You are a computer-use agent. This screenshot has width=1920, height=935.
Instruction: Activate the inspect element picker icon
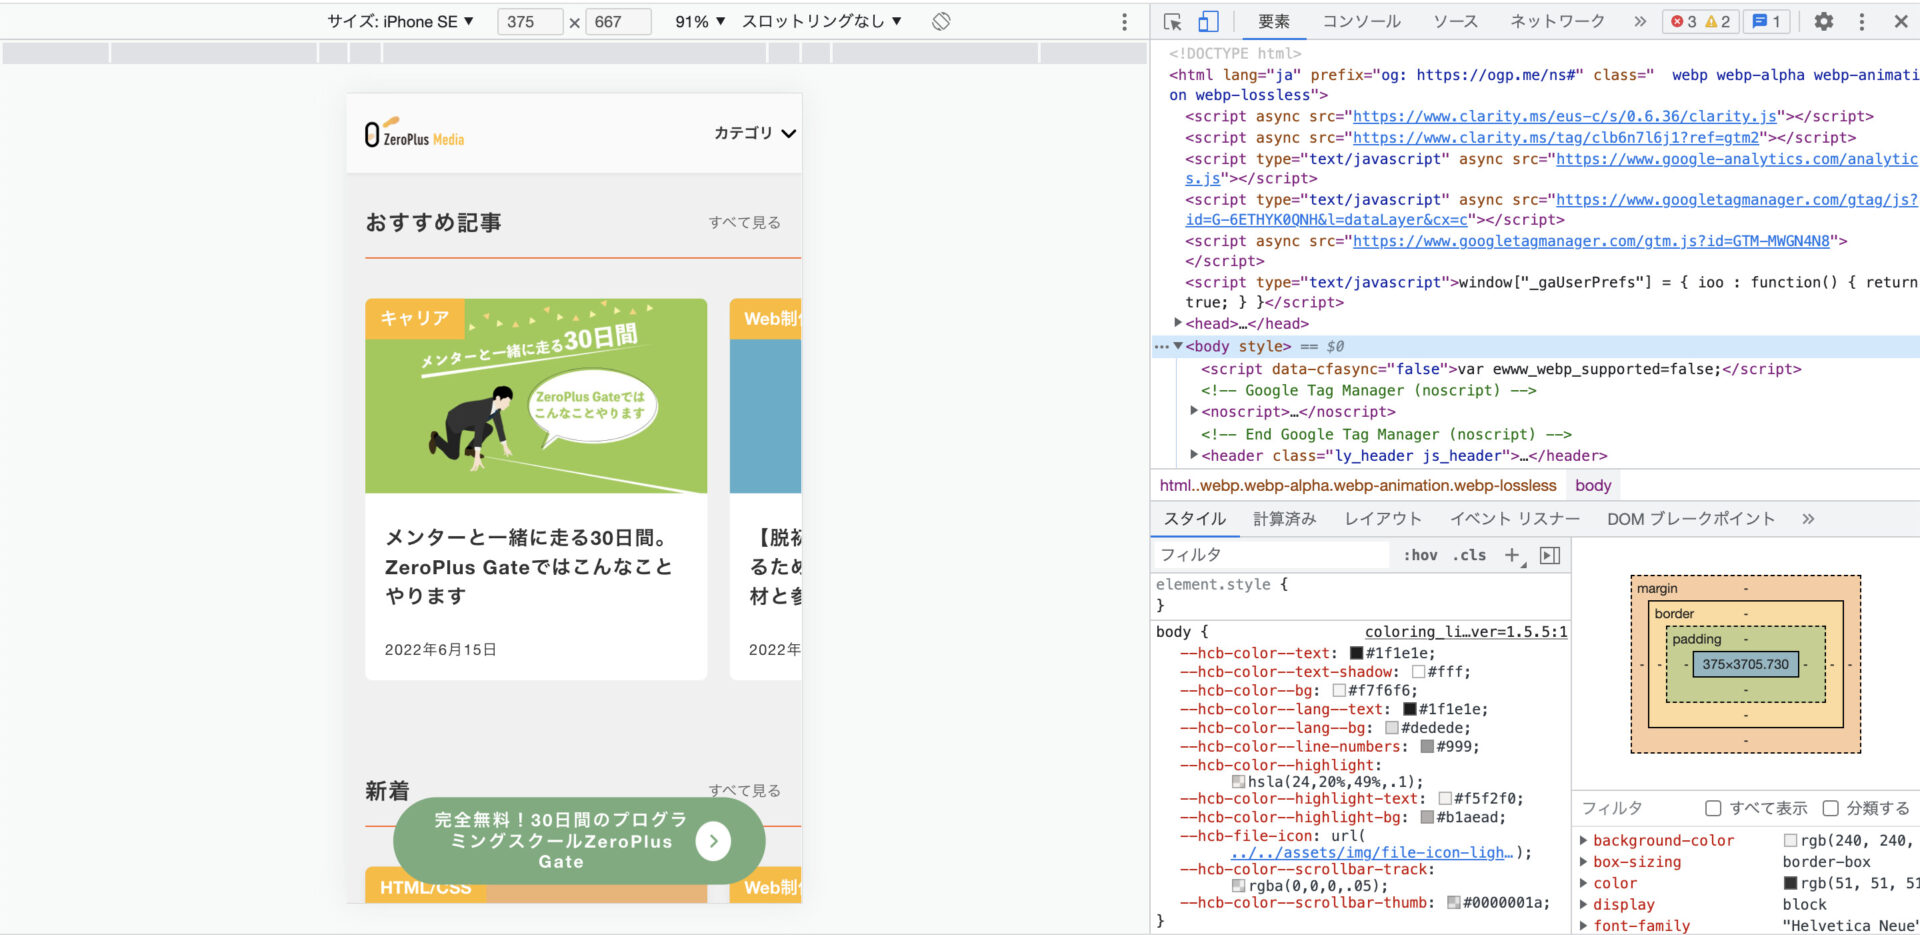click(1173, 21)
